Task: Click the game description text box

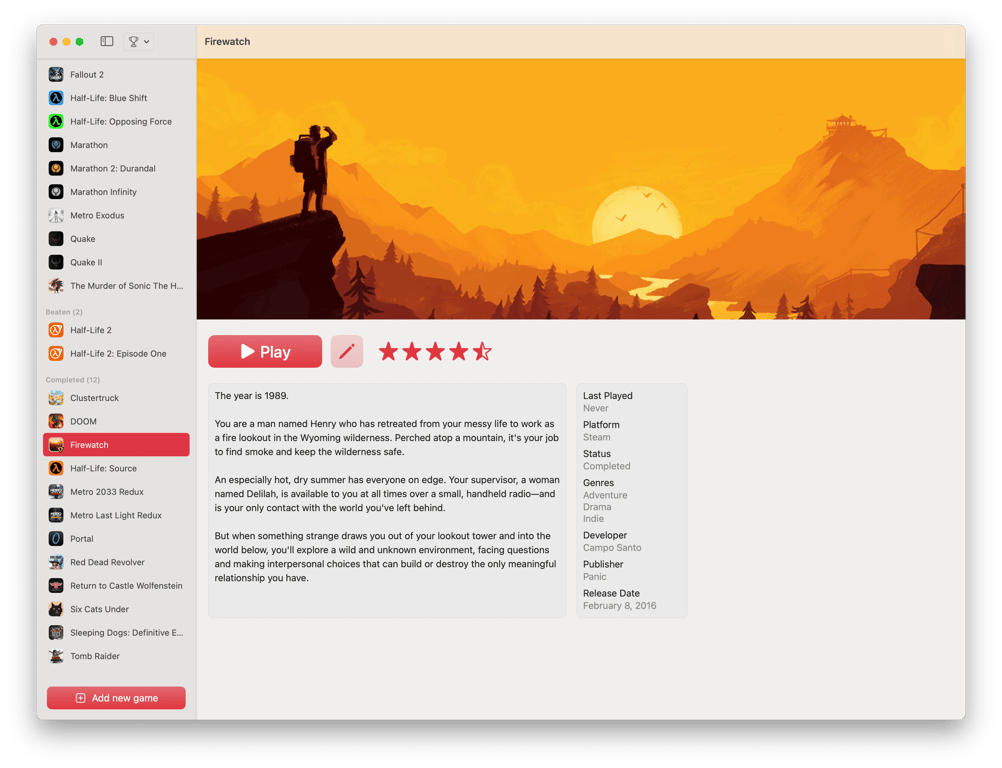Action: 387,500
